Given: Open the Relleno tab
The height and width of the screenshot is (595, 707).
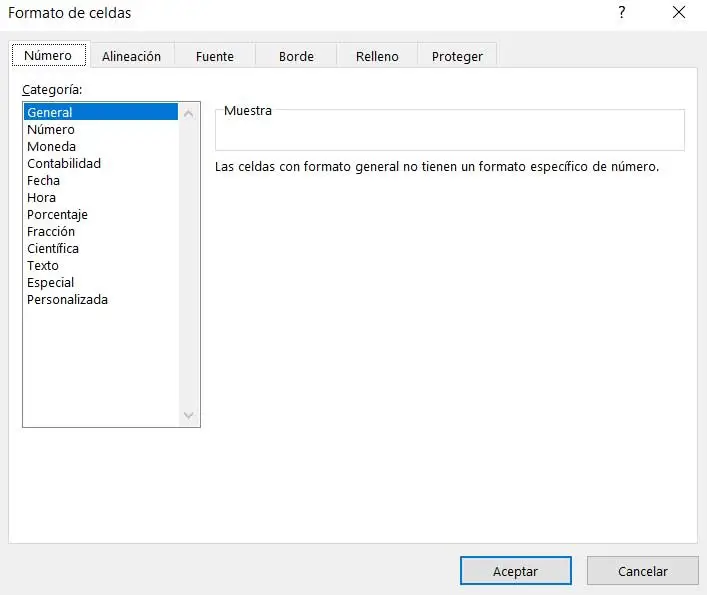Looking at the screenshot, I should (377, 56).
